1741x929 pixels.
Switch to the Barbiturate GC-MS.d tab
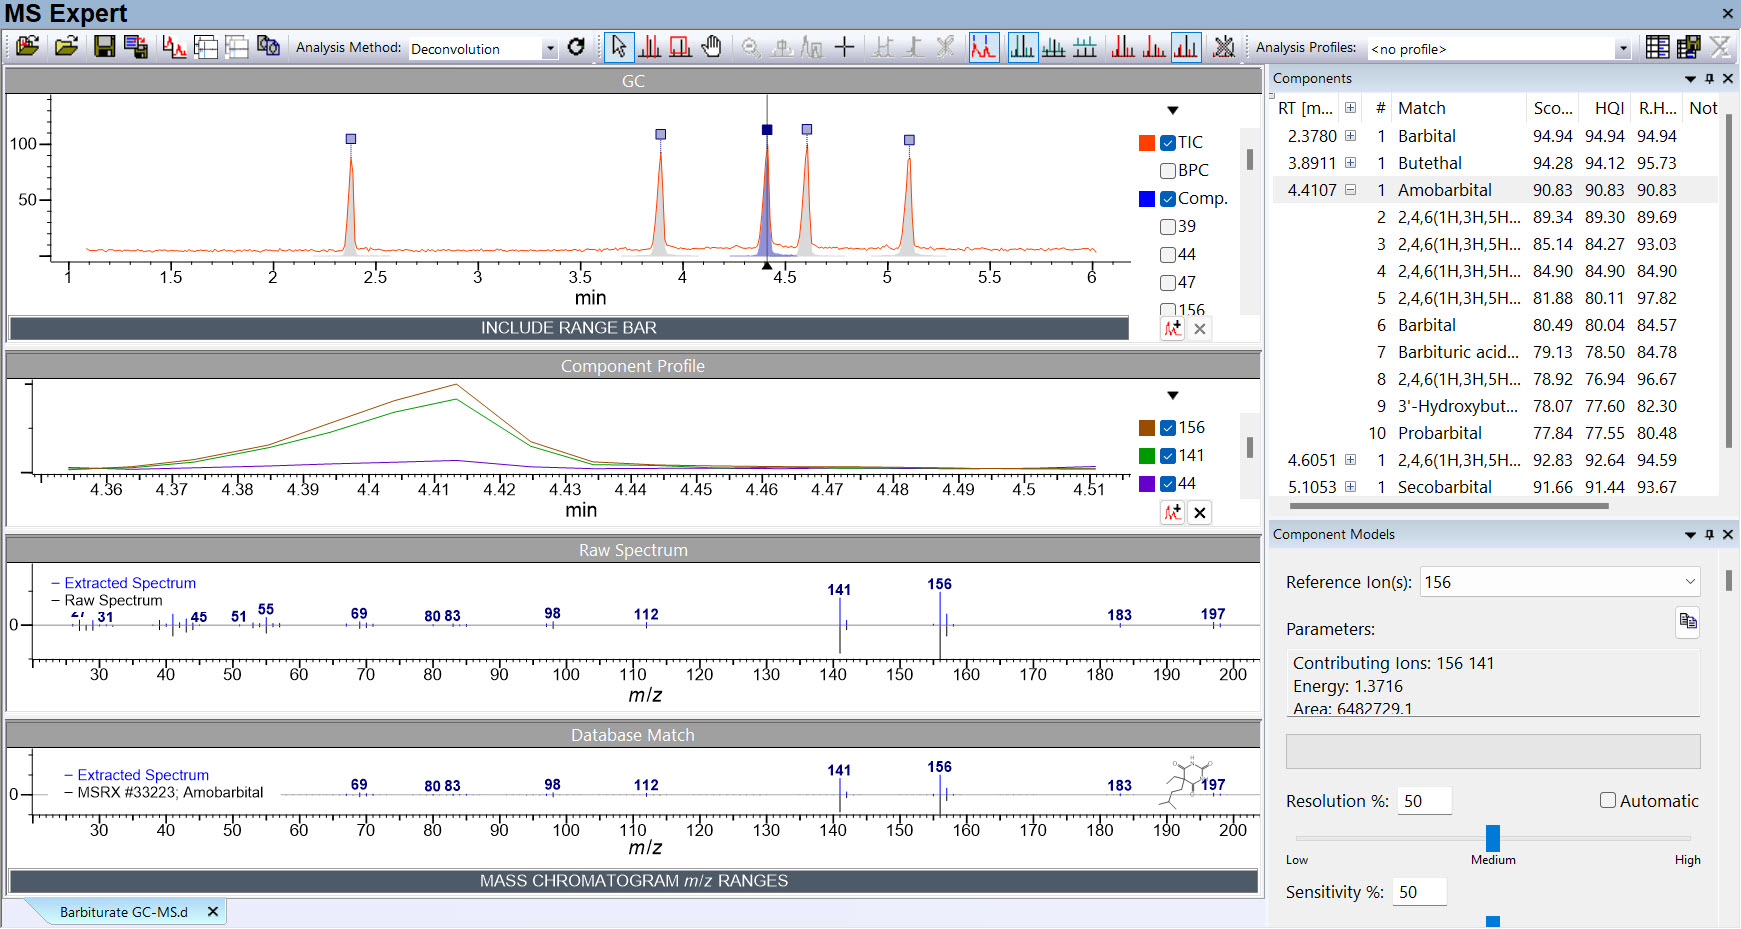(x=123, y=912)
